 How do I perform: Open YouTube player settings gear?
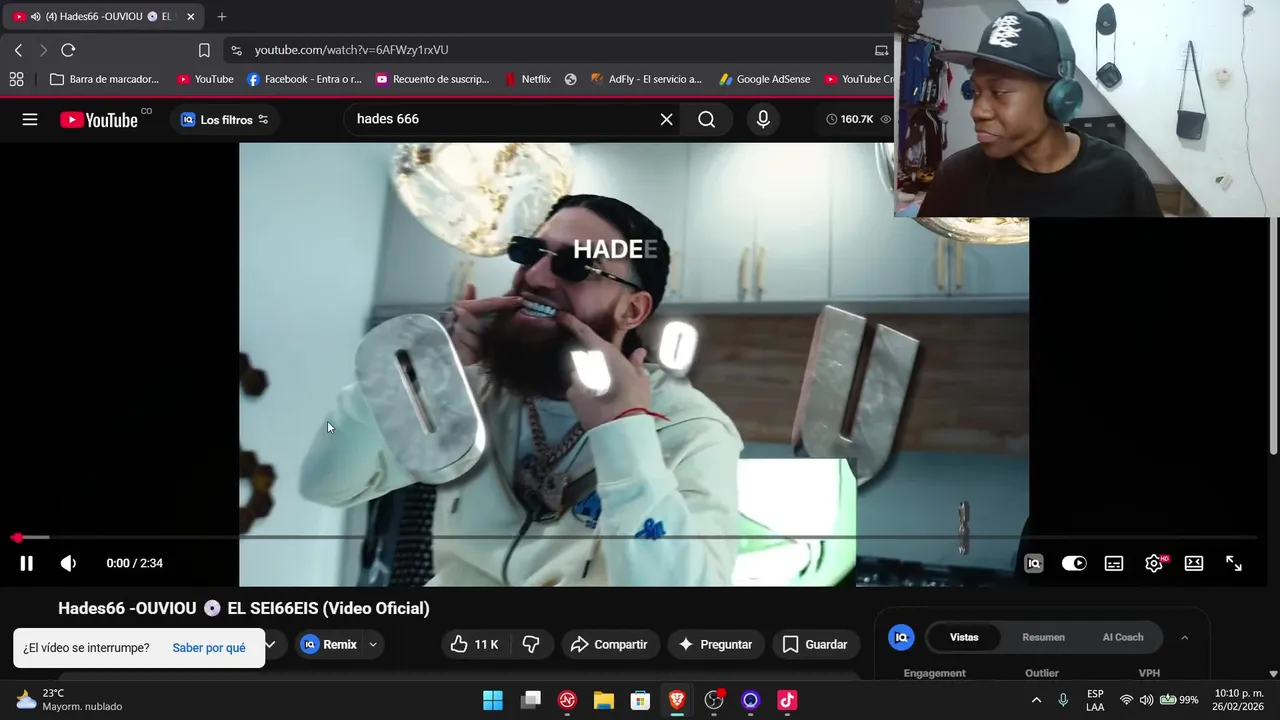(x=1154, y=563)
